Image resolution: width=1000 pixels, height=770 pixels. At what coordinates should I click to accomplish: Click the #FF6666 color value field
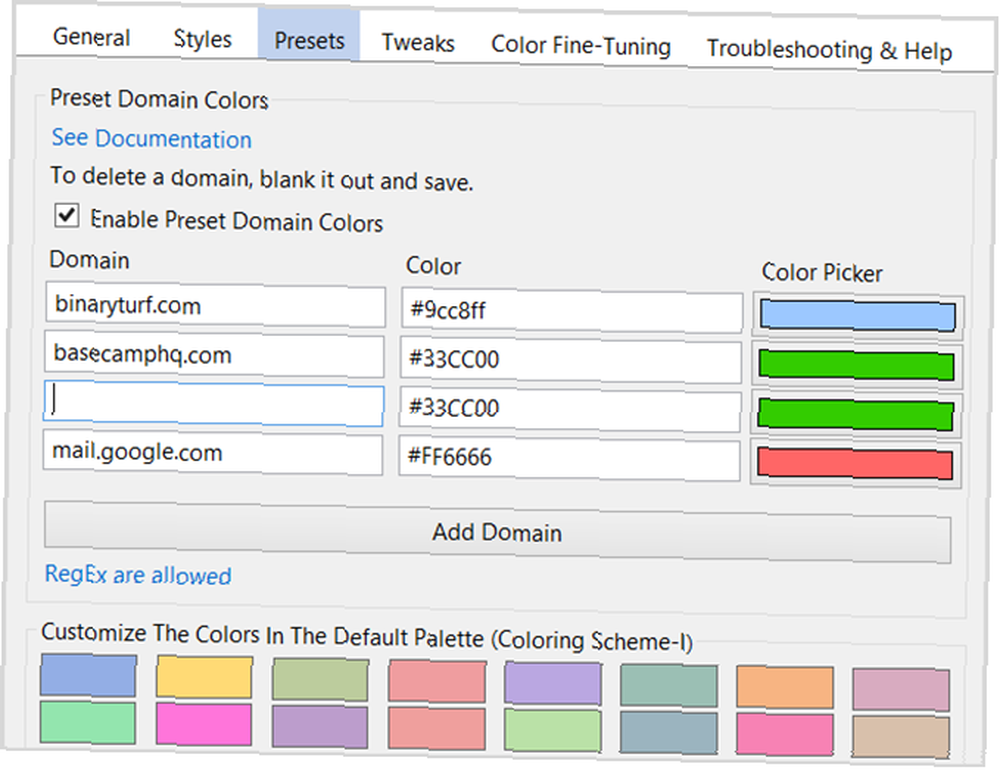(x=569, y=457)
